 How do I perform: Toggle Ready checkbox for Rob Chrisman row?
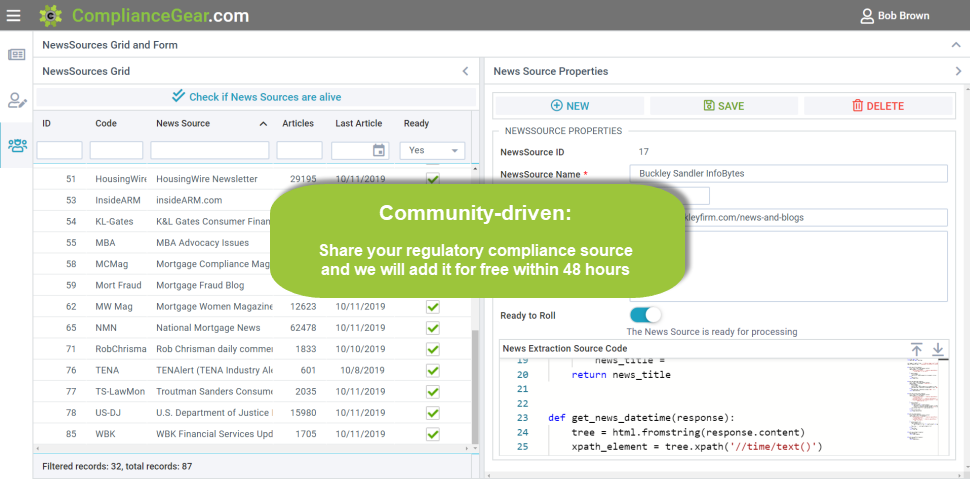tap(432, 349)
